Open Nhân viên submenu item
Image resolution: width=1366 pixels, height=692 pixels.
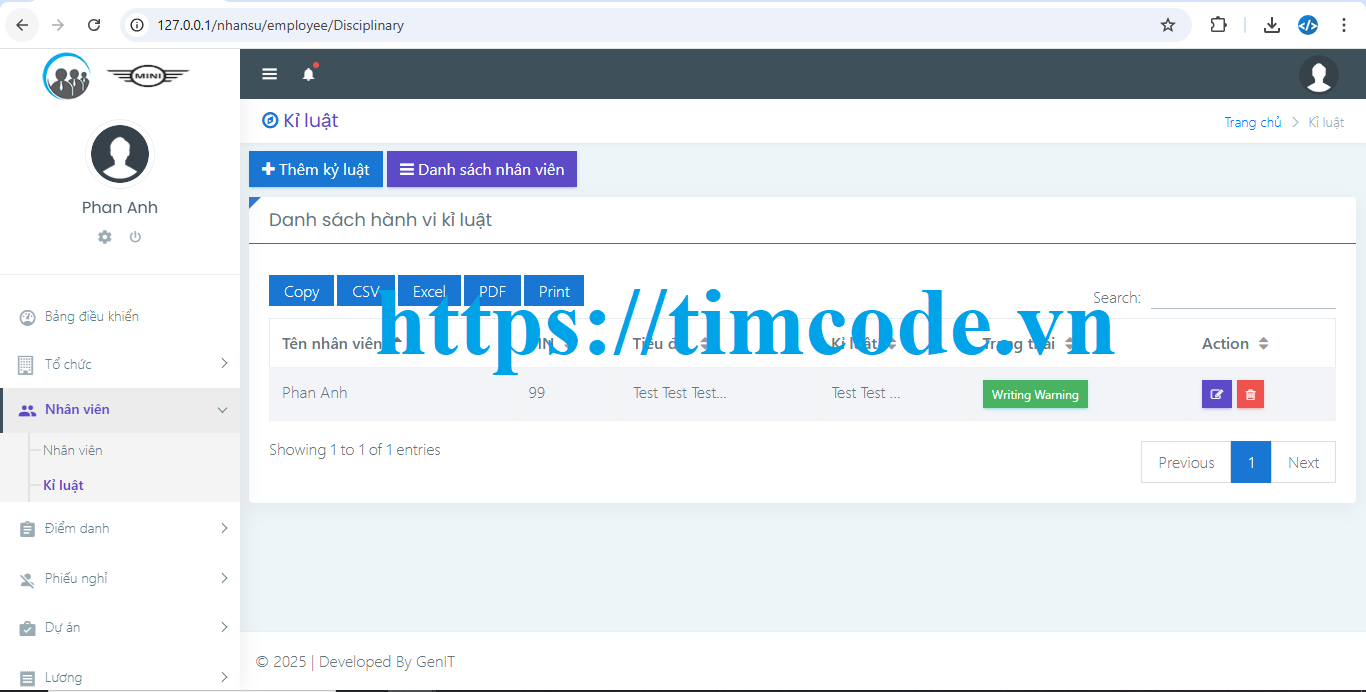click(x=73, y=450)
